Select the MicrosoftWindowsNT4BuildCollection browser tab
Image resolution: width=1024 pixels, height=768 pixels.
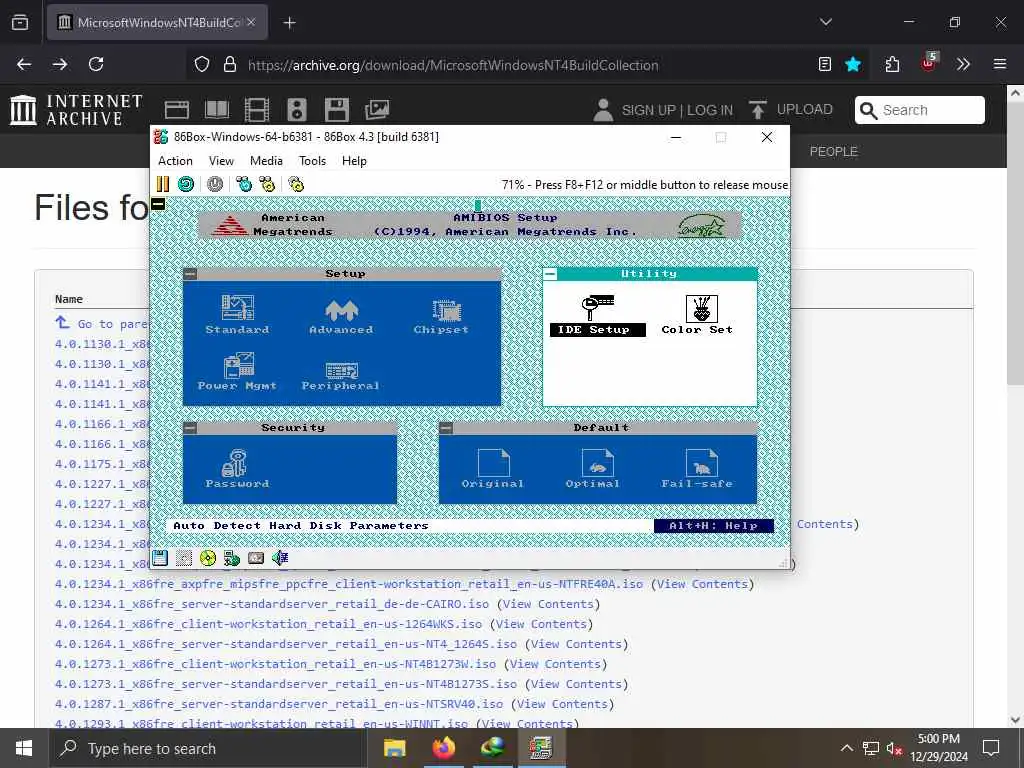tap(157, 23)
